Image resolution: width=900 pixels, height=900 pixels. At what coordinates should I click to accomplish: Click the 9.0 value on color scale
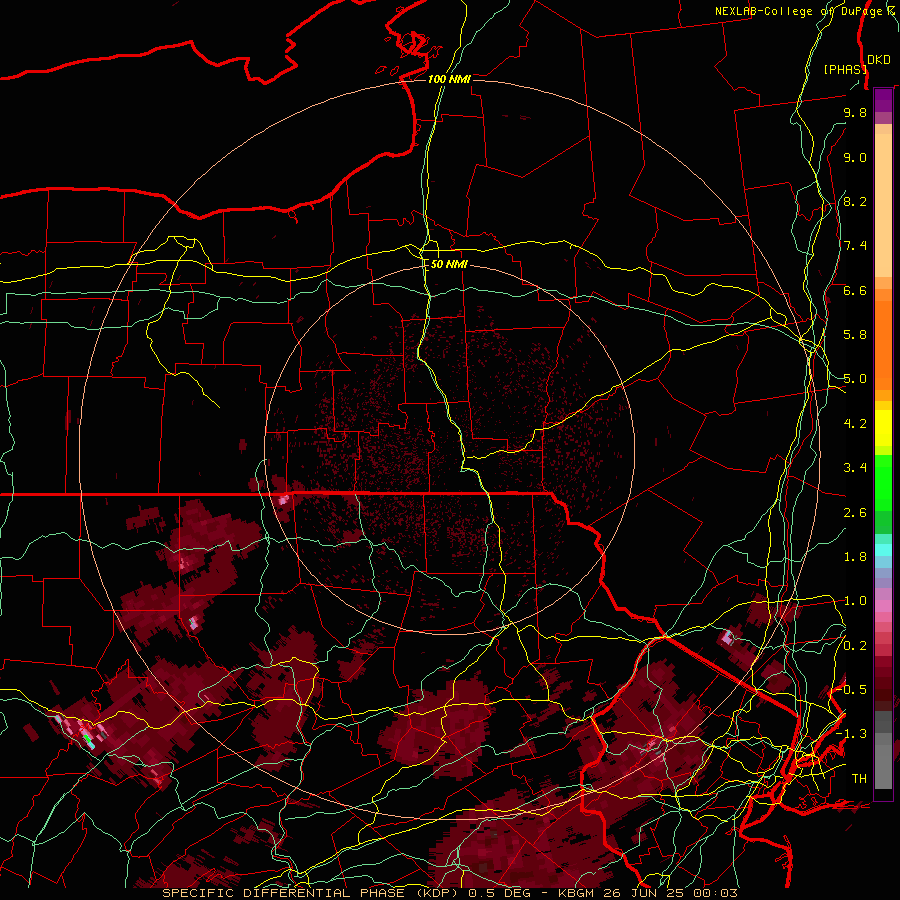(x=855, y=157)
